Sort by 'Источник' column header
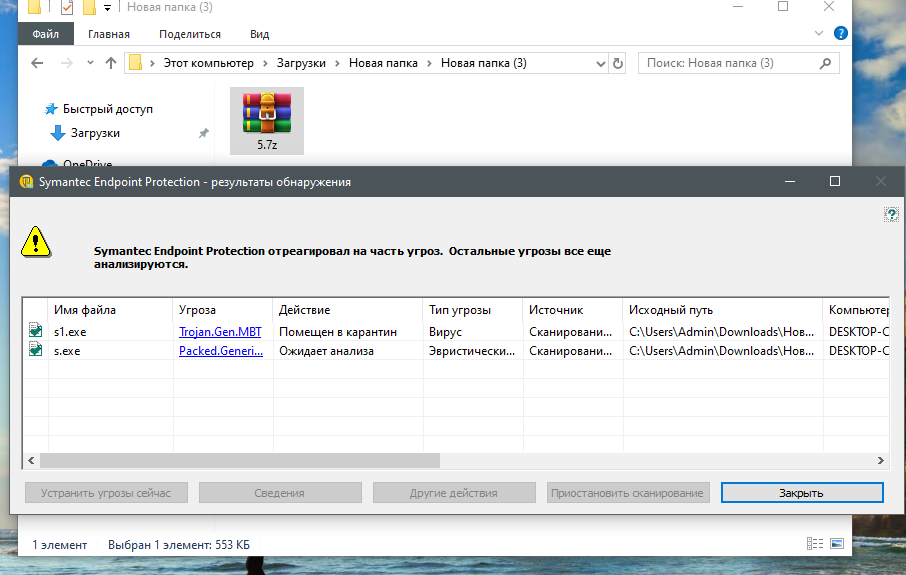The image size is (906, 575). click(x=573, y=310)
